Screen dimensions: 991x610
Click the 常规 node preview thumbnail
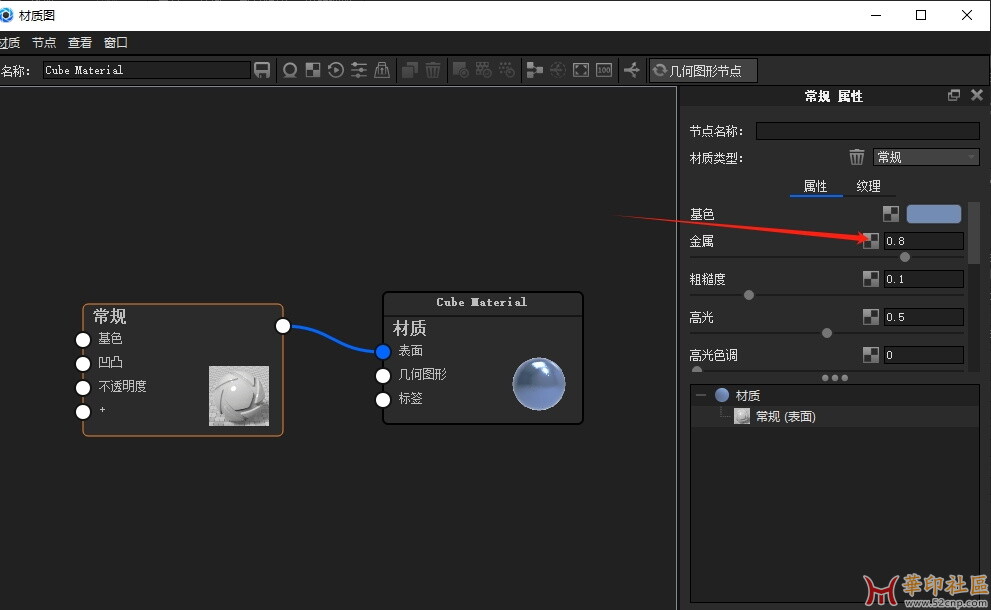click(239, 396)
